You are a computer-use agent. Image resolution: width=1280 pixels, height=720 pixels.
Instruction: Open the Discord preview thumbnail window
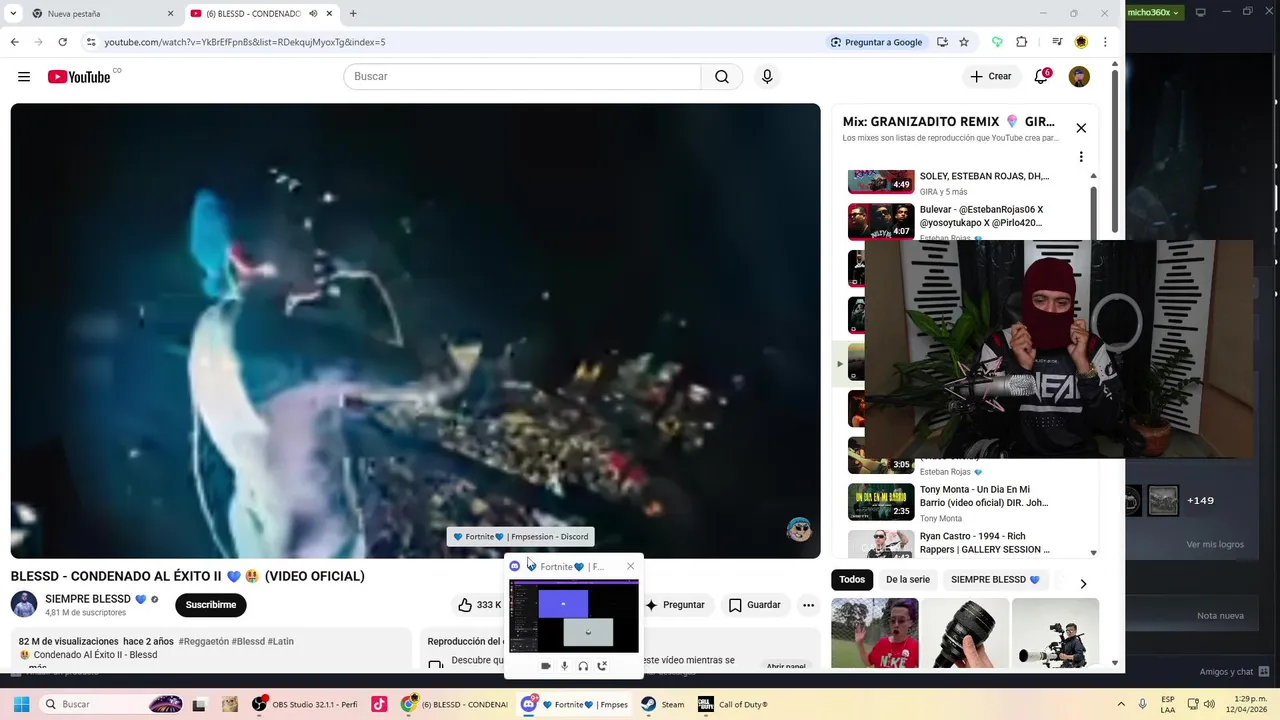[x=574, y=616]
